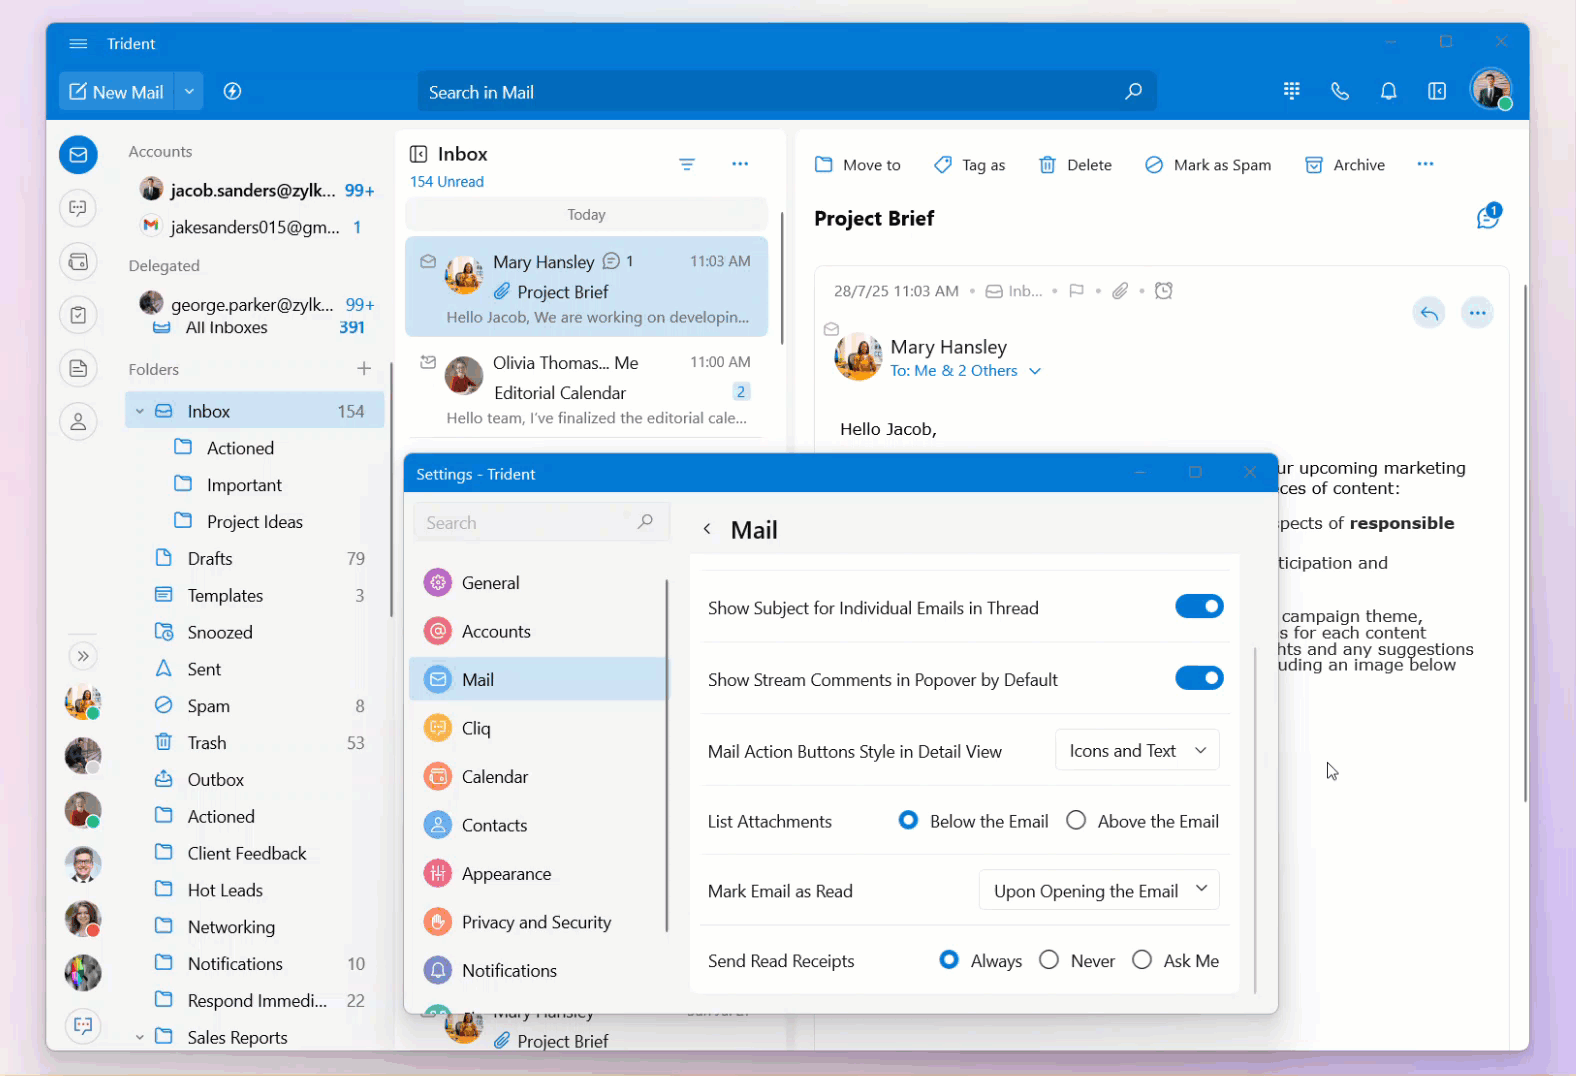Open email more actions ellipsis beside reply
Viewport: 1576px width, 1076px height.
pos(1477,313)
